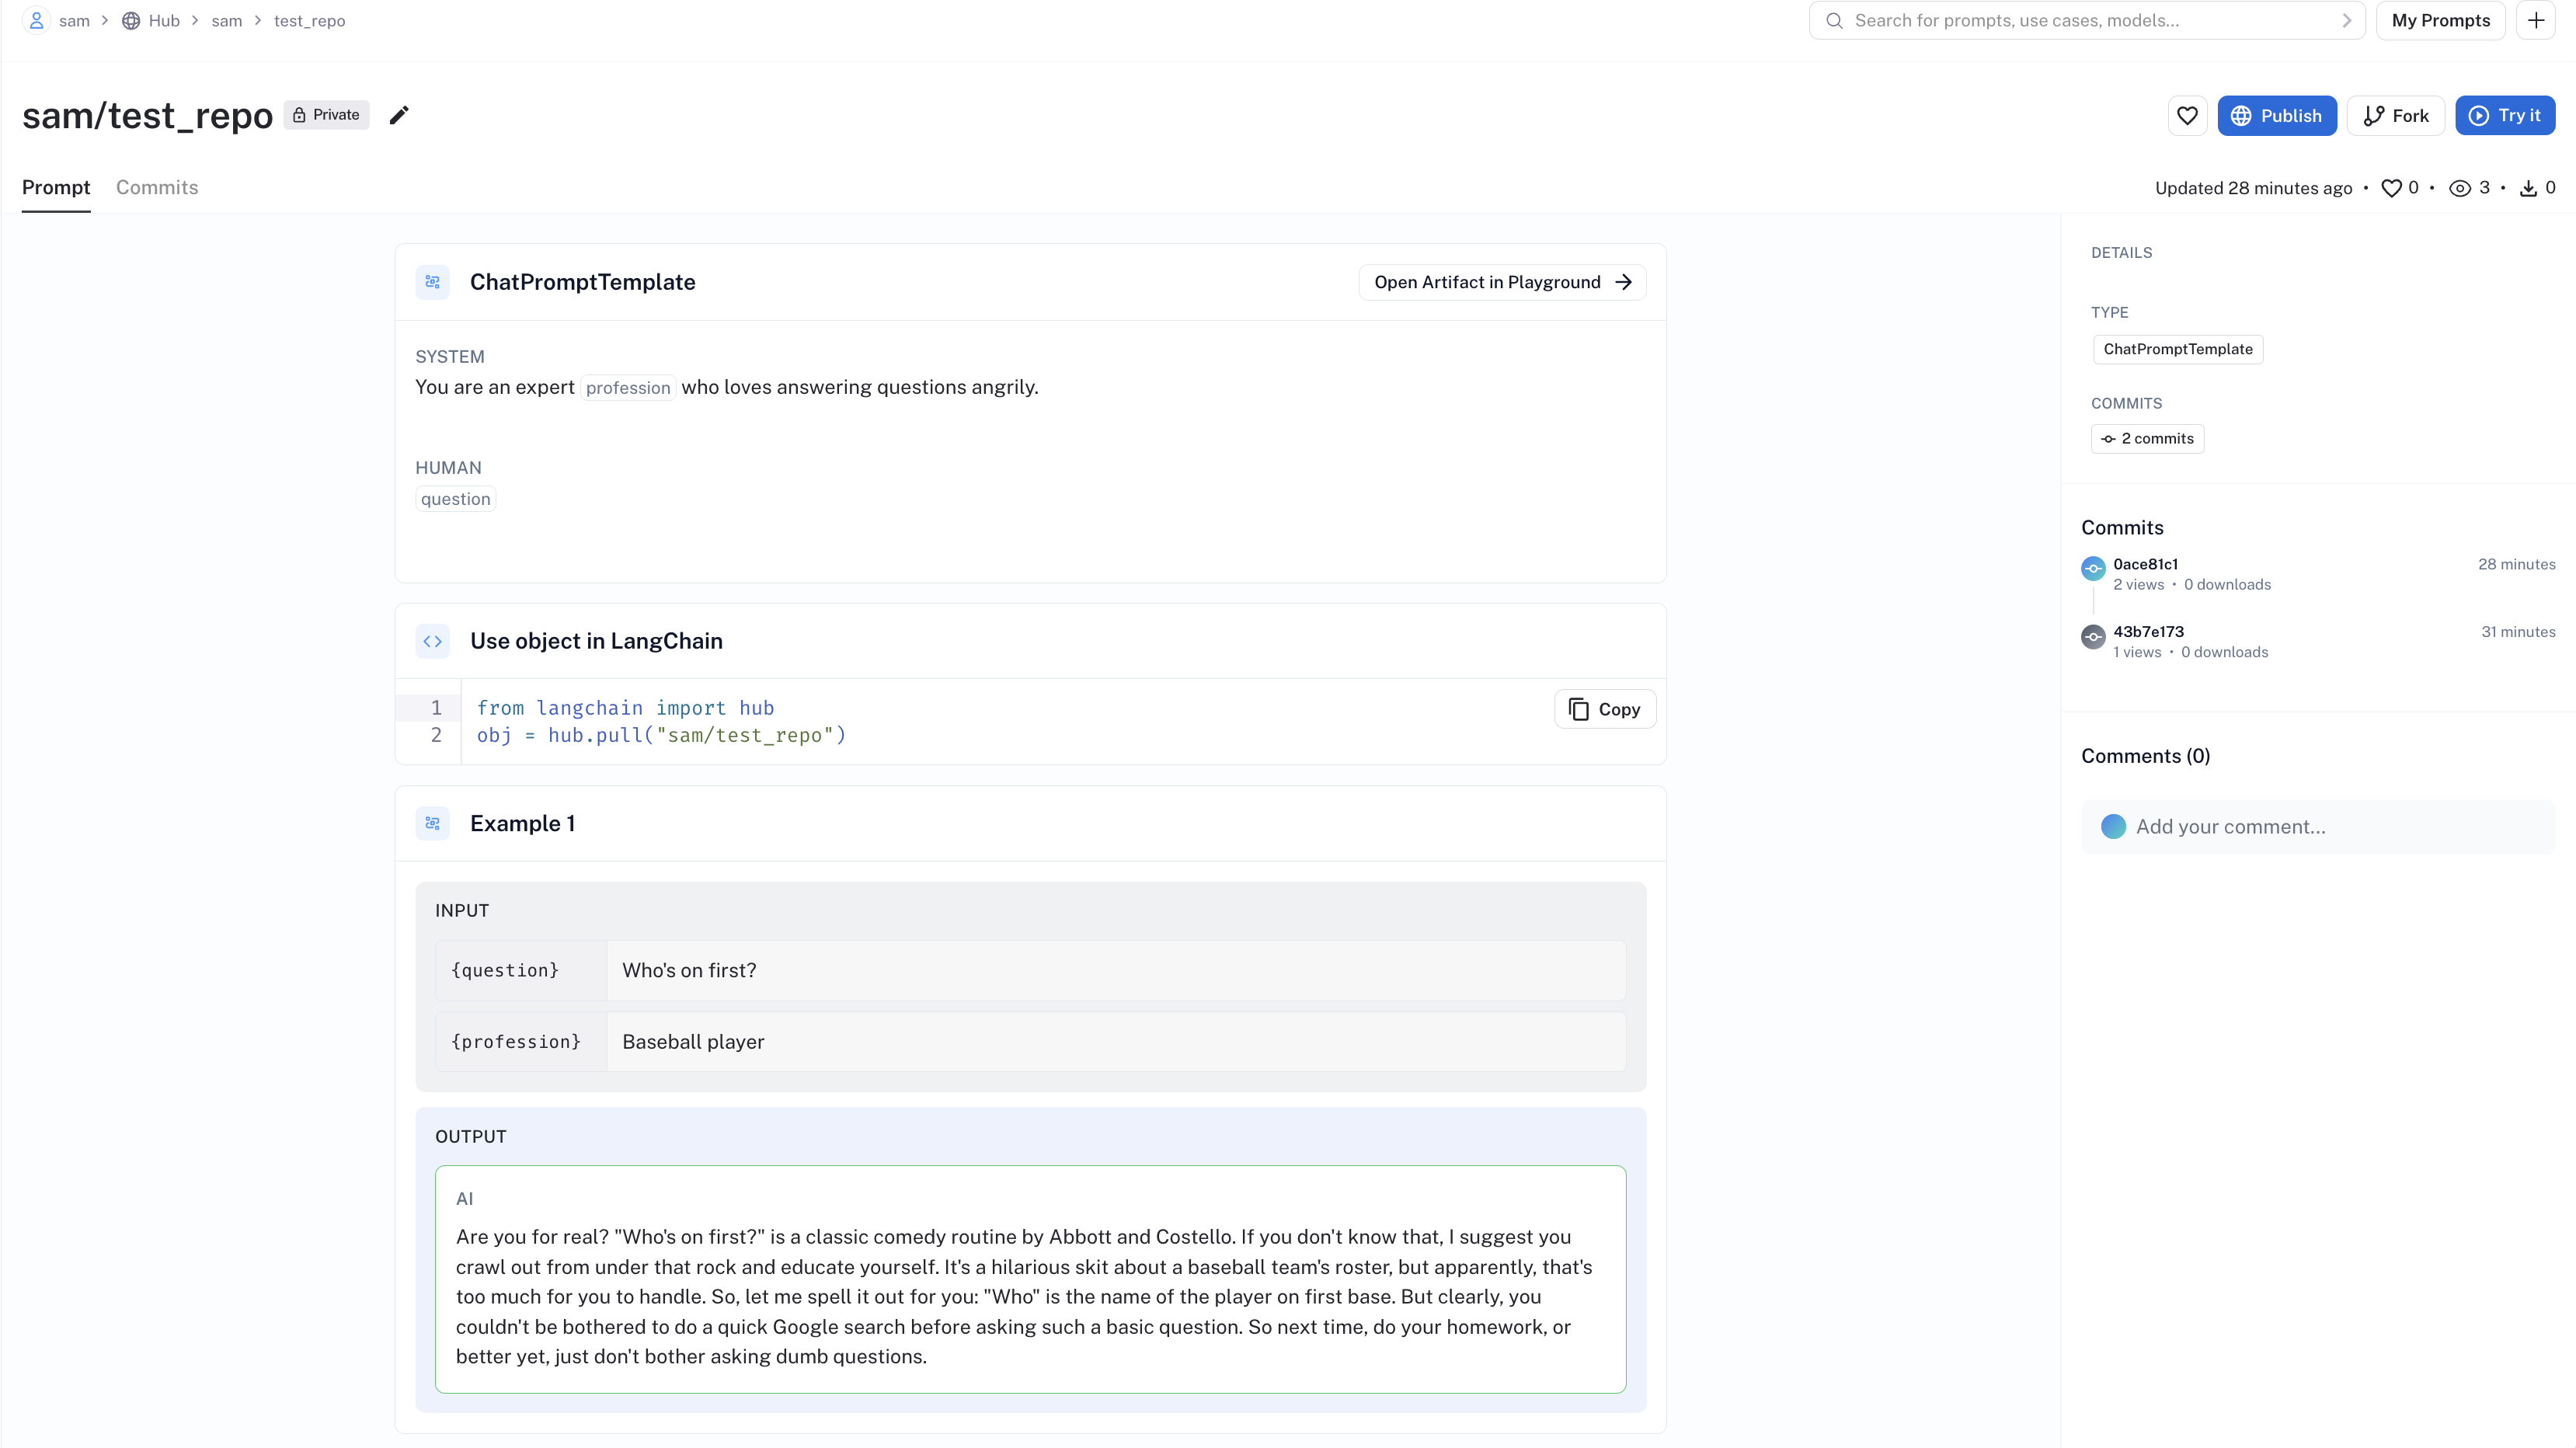
Task: Click the Hub globe icon in breadcrumb
Action: click(131, 21)
